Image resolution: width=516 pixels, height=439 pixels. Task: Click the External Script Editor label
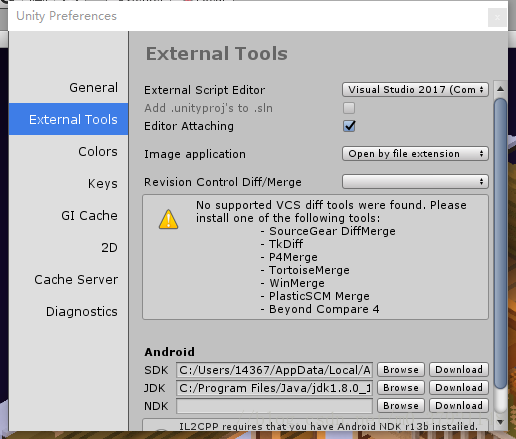click(x=204, y=90)
